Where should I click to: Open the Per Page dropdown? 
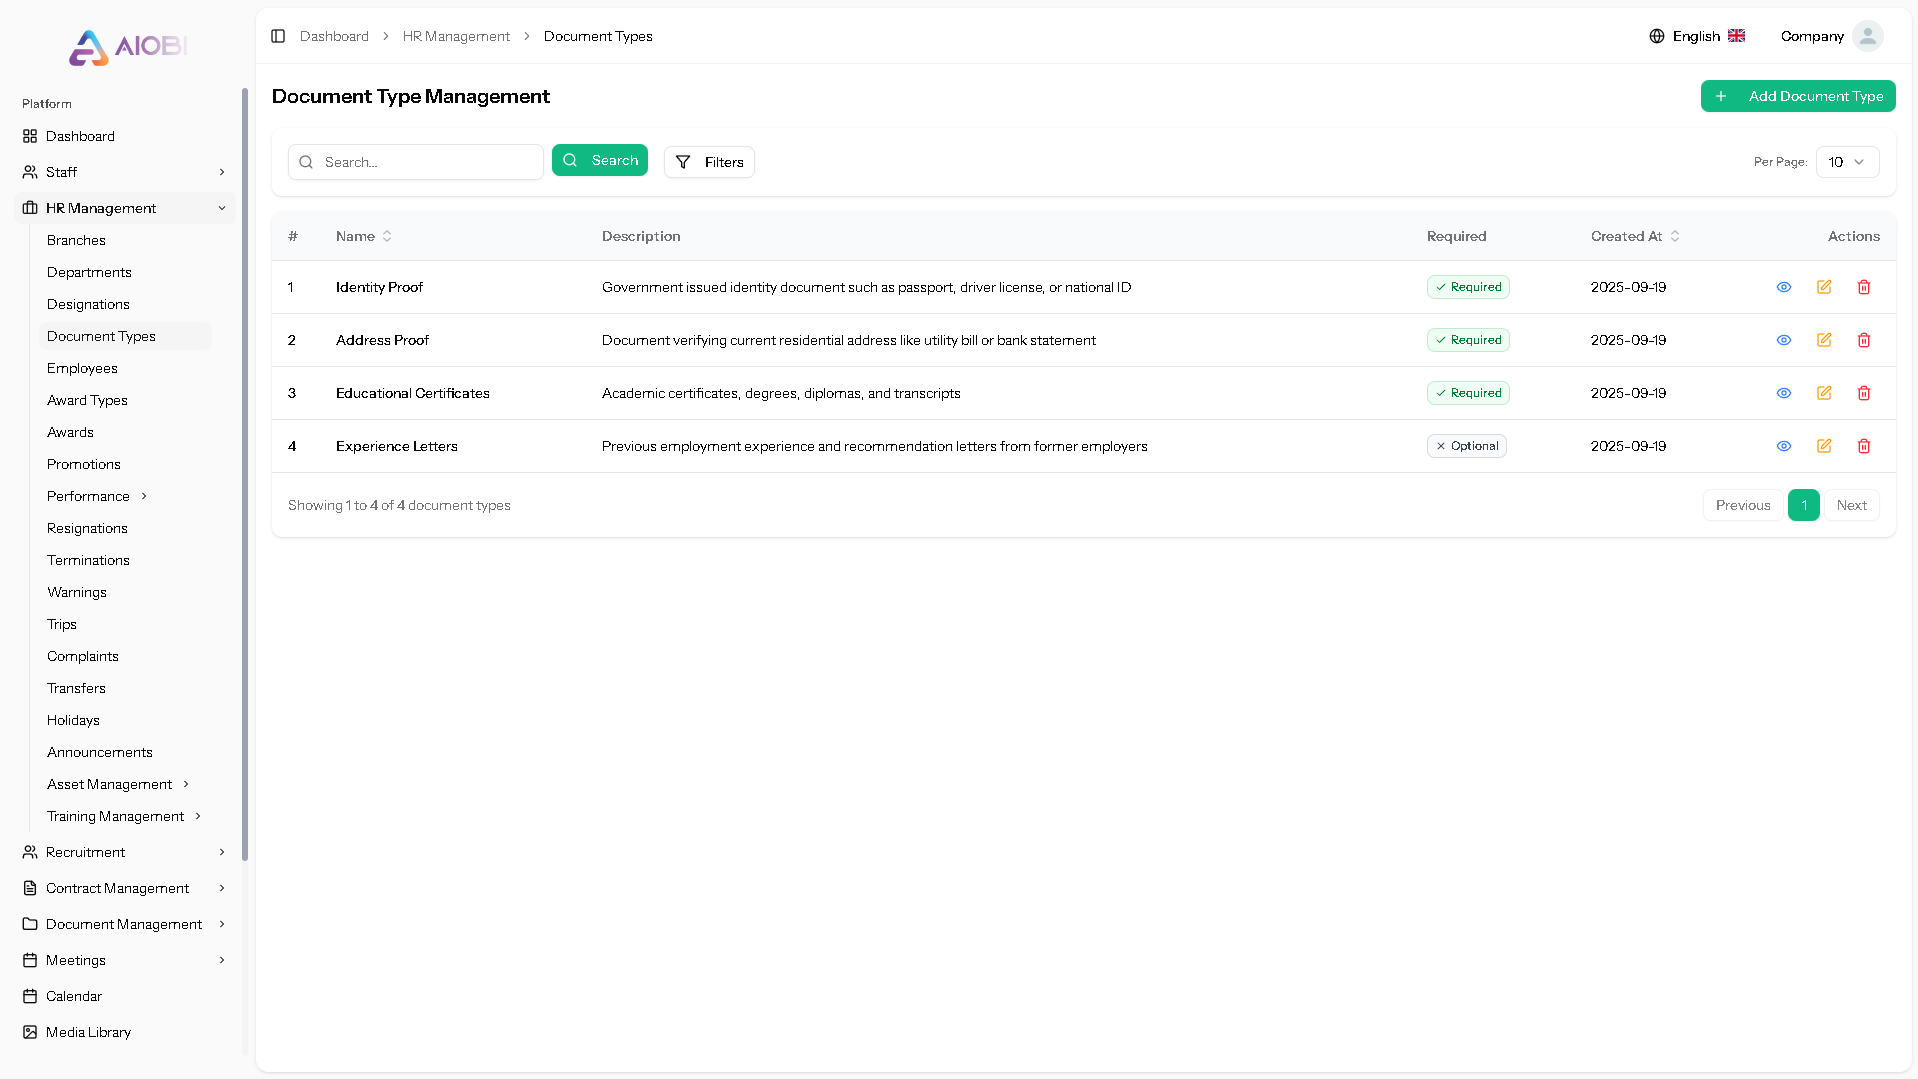[1845, 161]
